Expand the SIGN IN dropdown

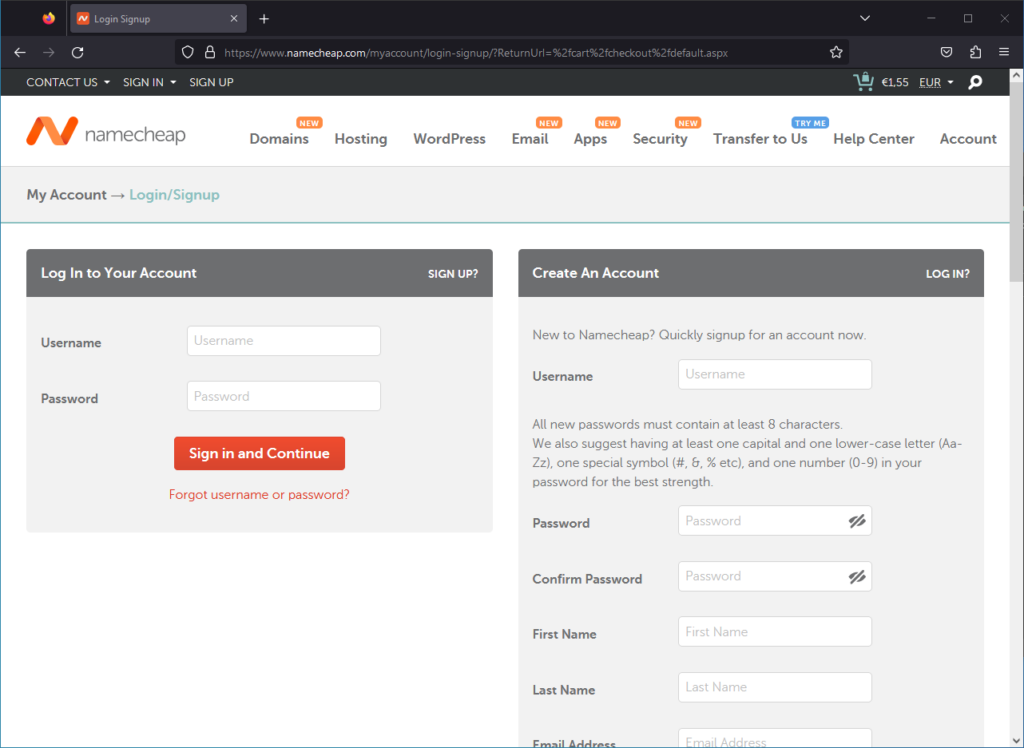150,82
